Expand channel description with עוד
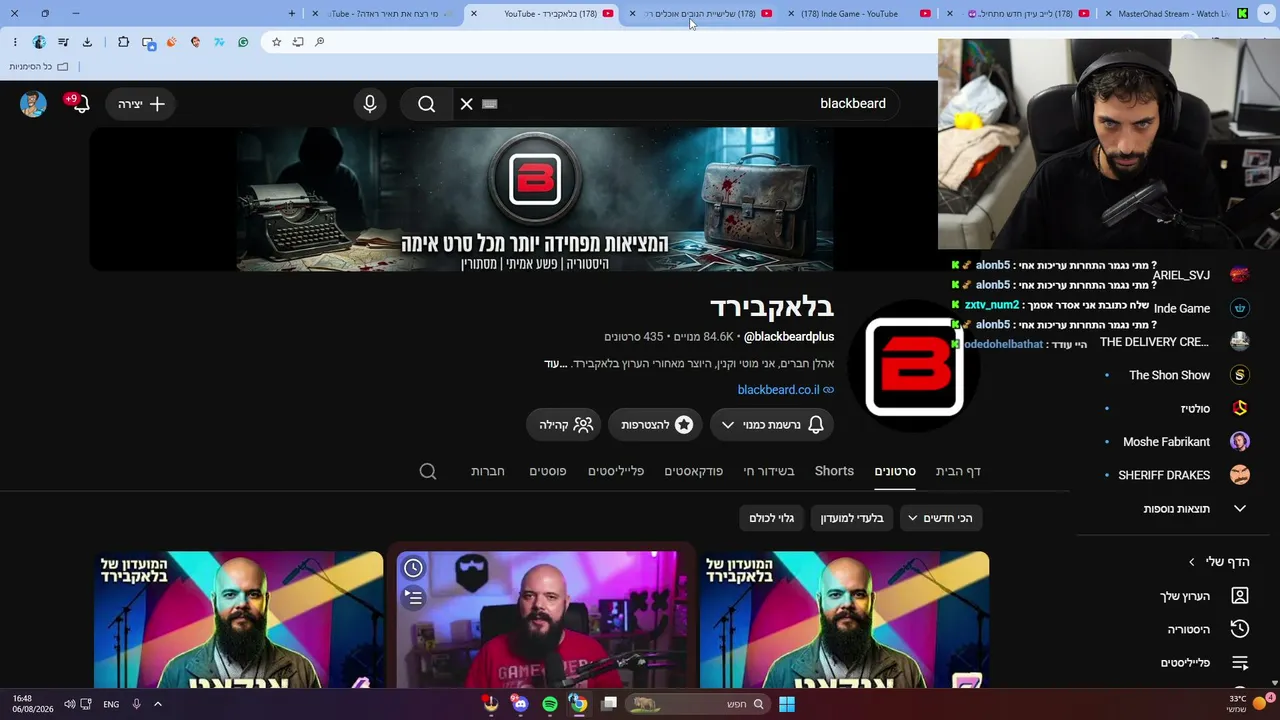The height and width of the screenshot is (720, 1280). 556,363
